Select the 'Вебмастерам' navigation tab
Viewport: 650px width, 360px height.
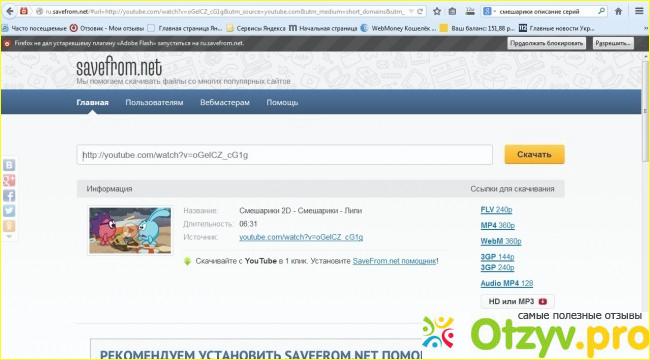pos(225,102)
